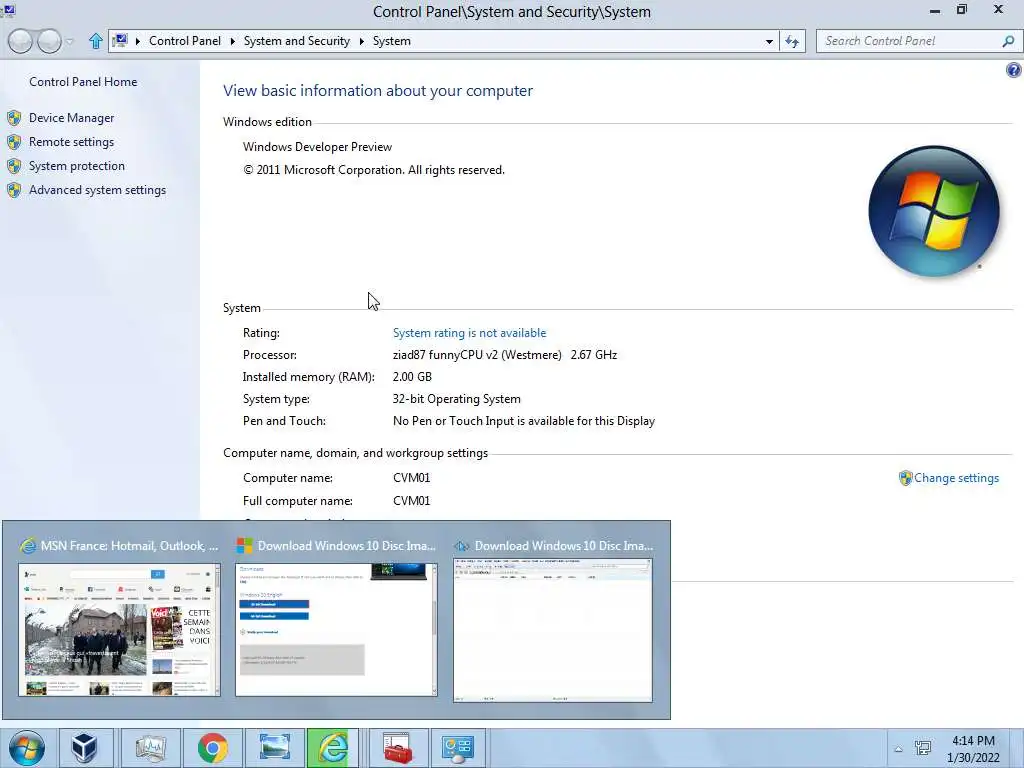
Task: Open address bar history dropdown
Action: pyautogui.click(x=769, y=41)
